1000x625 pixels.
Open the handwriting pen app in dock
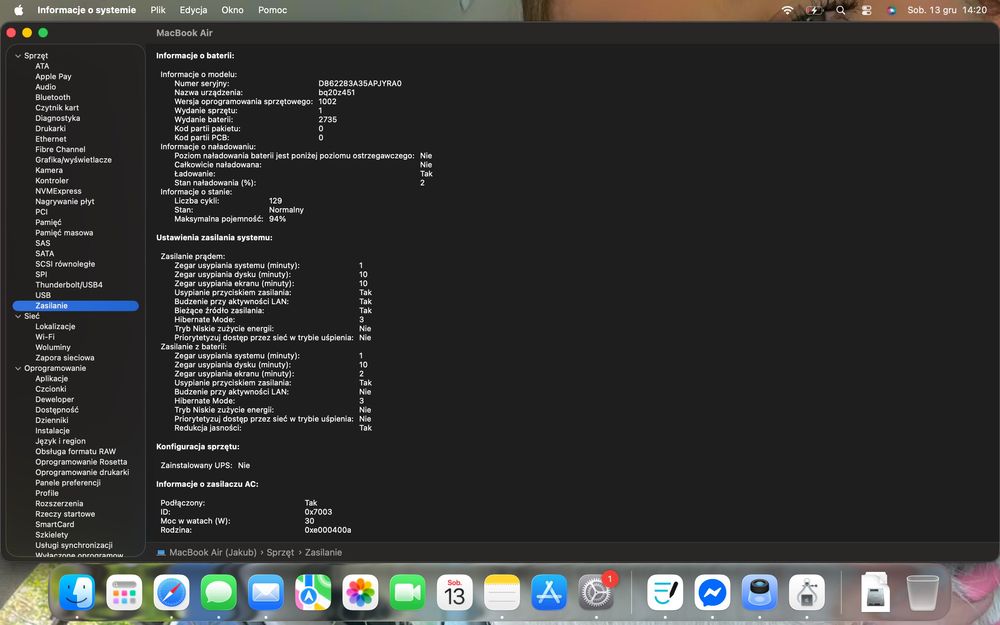(x=665, y=592)
